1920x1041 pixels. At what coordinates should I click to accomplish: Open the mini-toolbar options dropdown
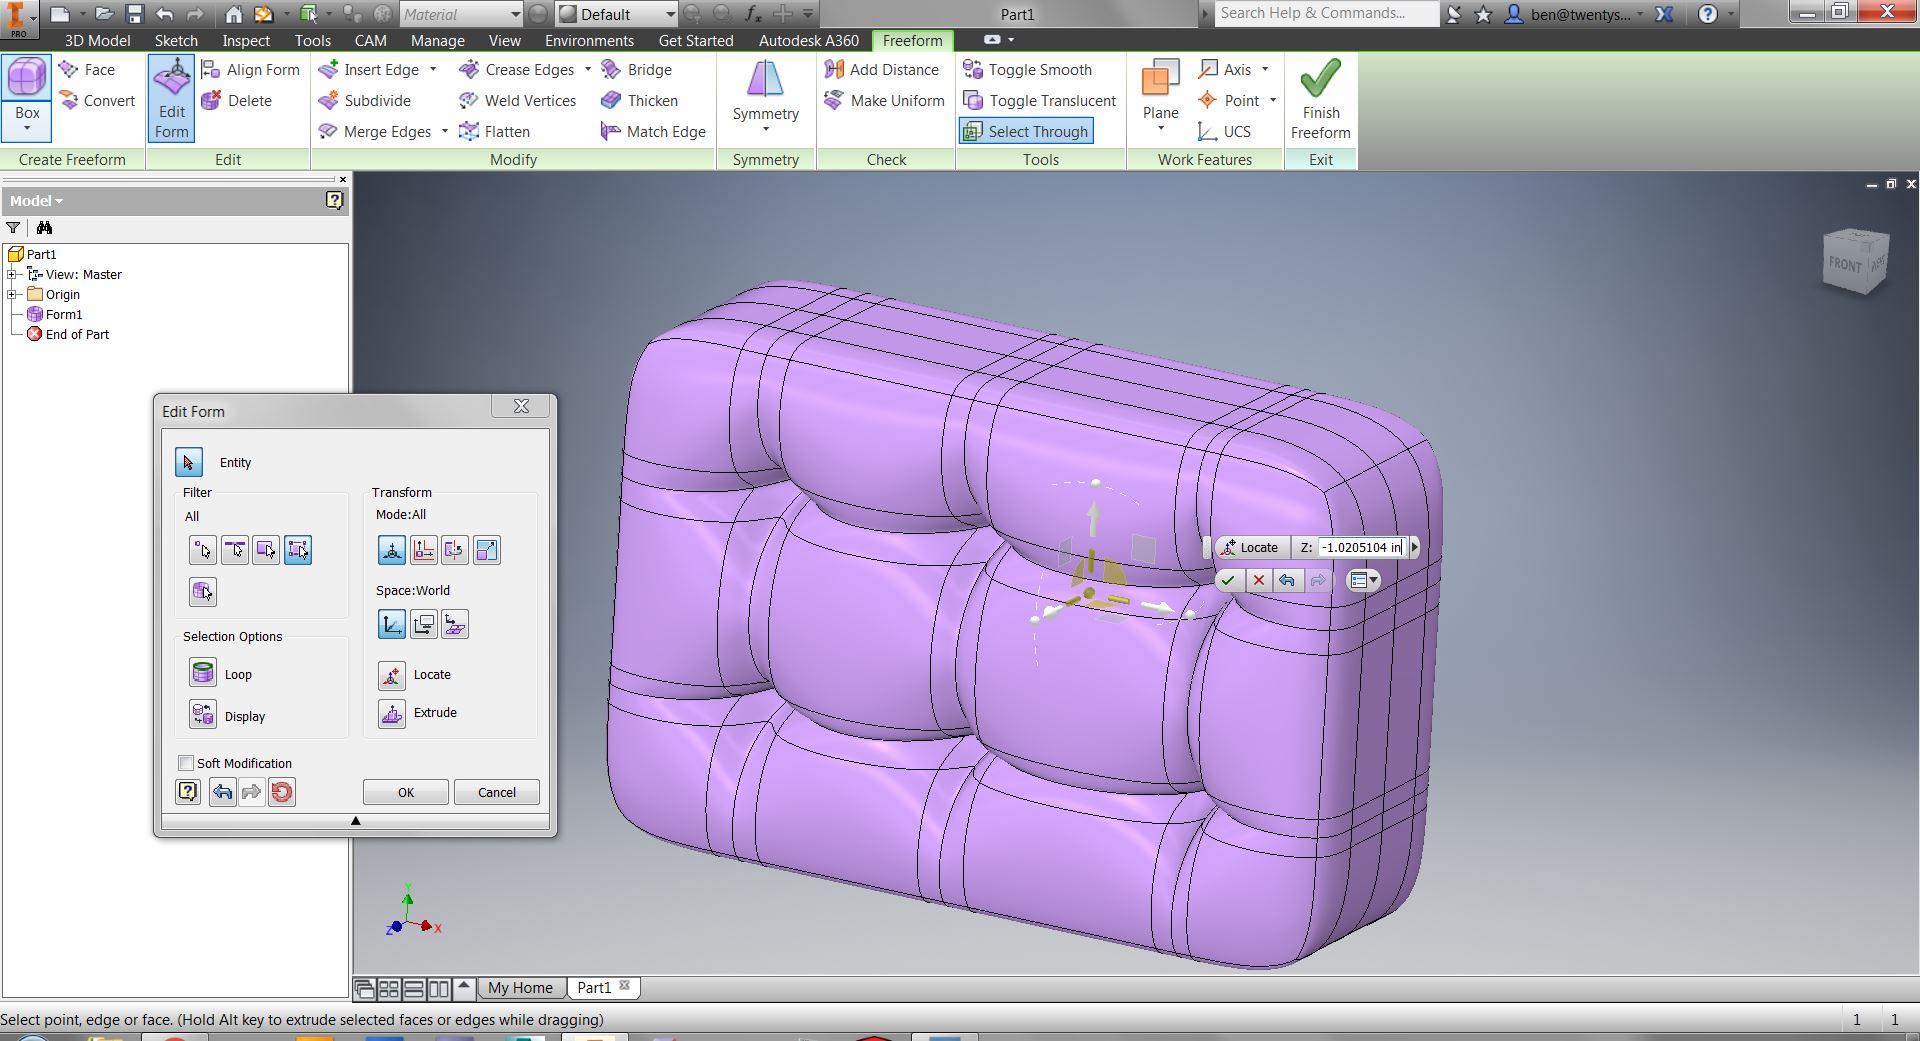(1363, 580)
